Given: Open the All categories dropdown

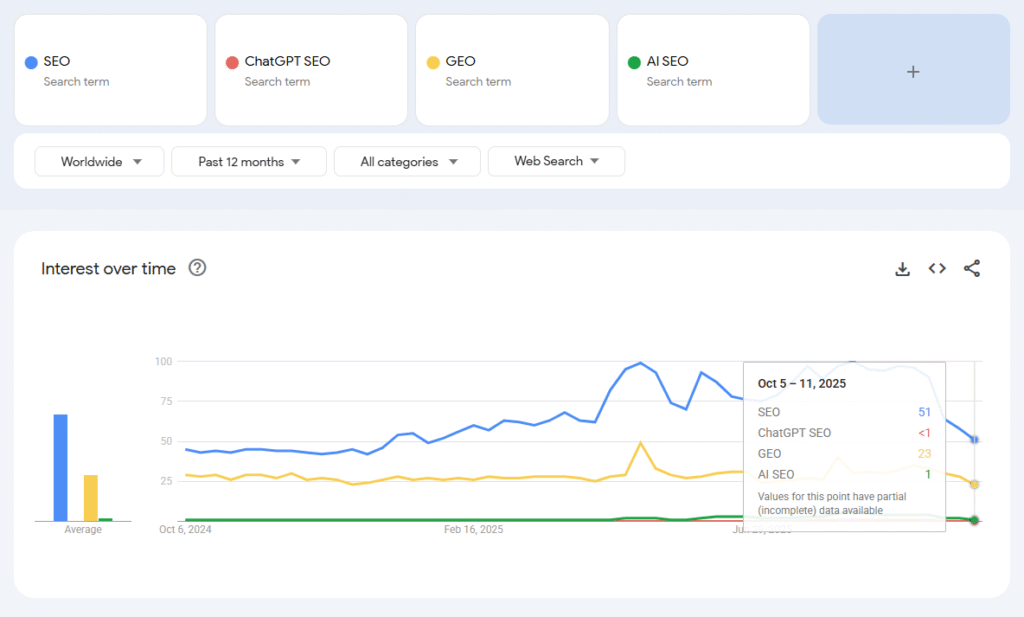Looking at the screenshot, I should pyautogui.click(x=408, y=161).
